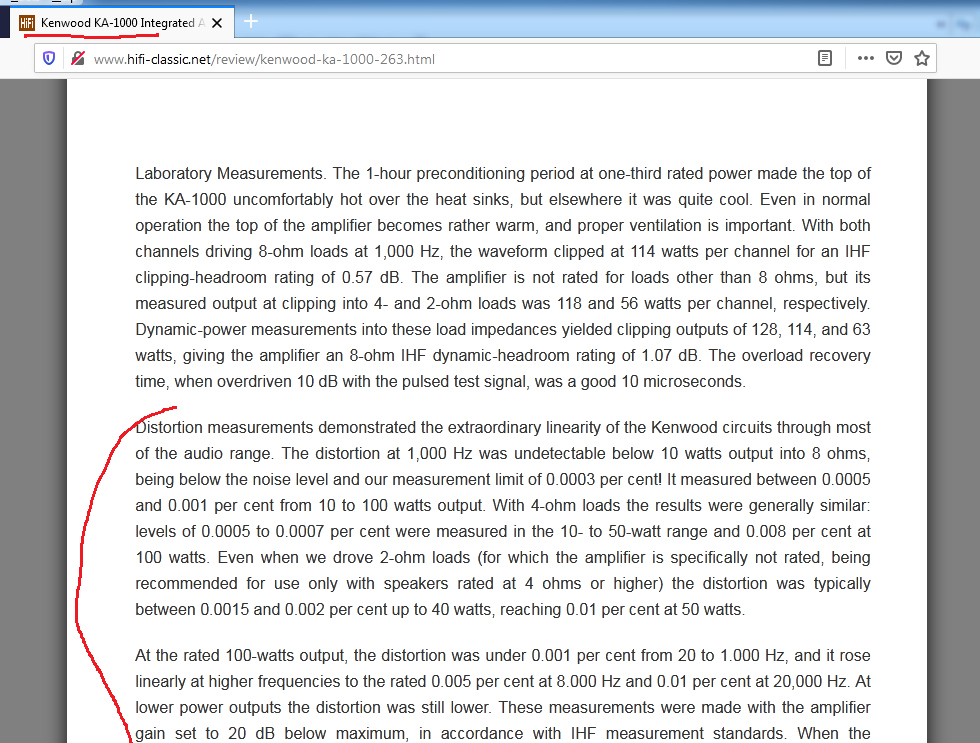Click the HiFi favicon on the tab

tap(27, 23)
